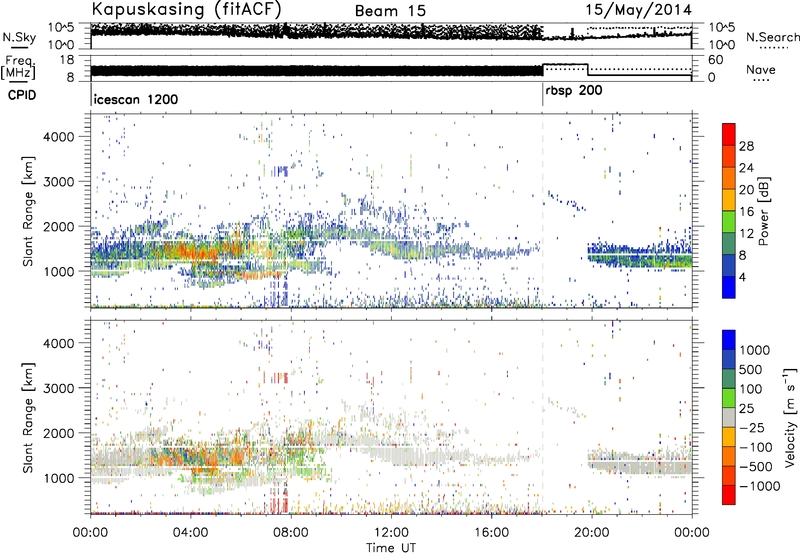Pick the red bottom segment of Velocity colorbar
This screenshot has width=800, height=554.
coord(729,495)
